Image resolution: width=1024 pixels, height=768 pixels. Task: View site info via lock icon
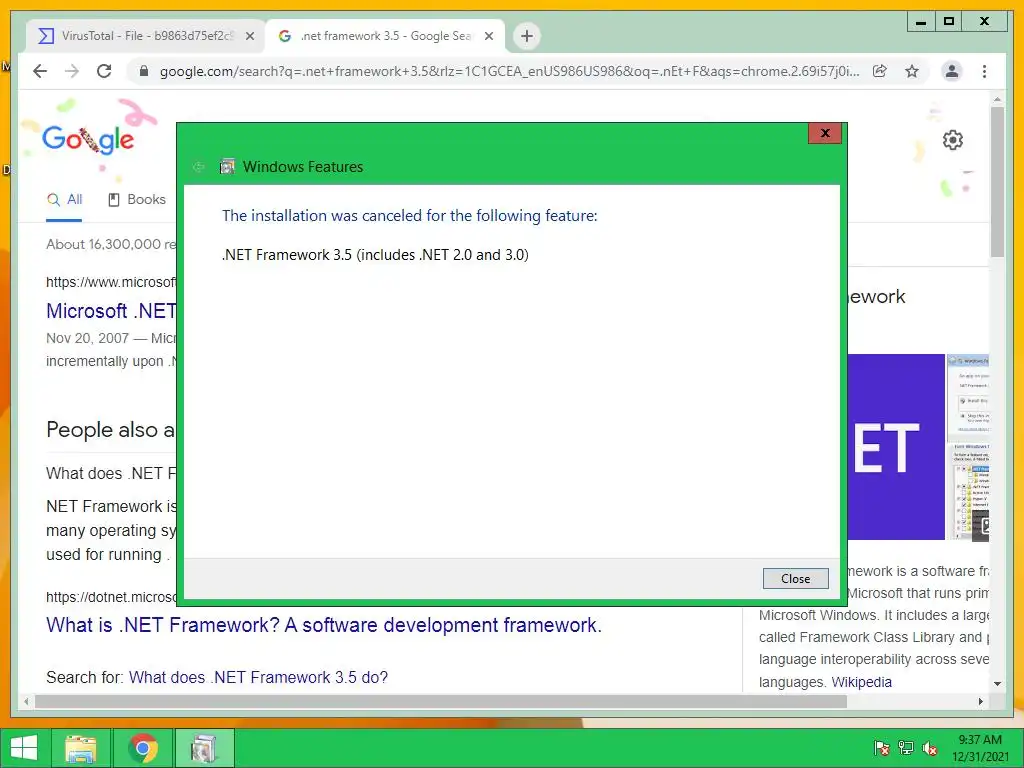pyautogui.click(x=144, y=71)
